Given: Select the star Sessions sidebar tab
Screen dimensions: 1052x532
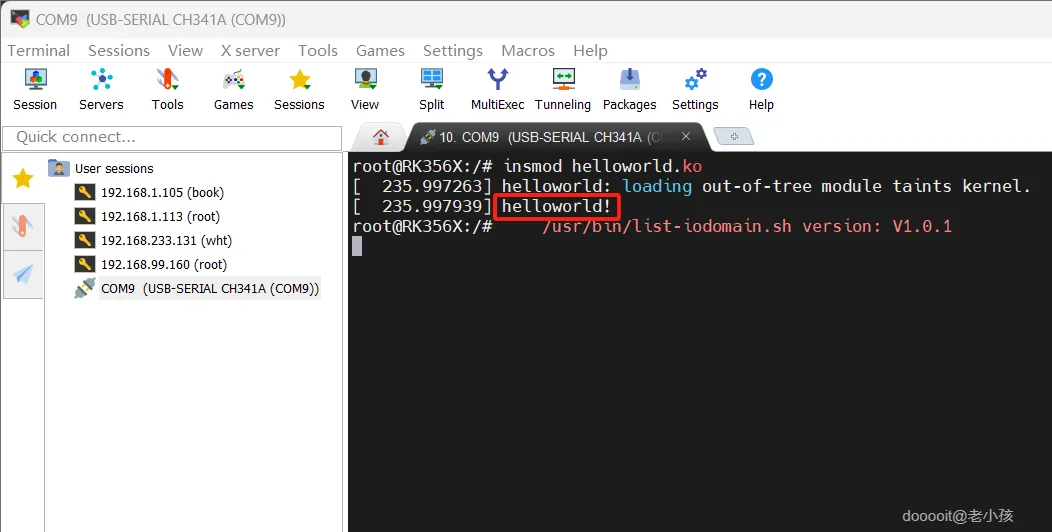Looking at the screenshot, I should pos(23,178).
